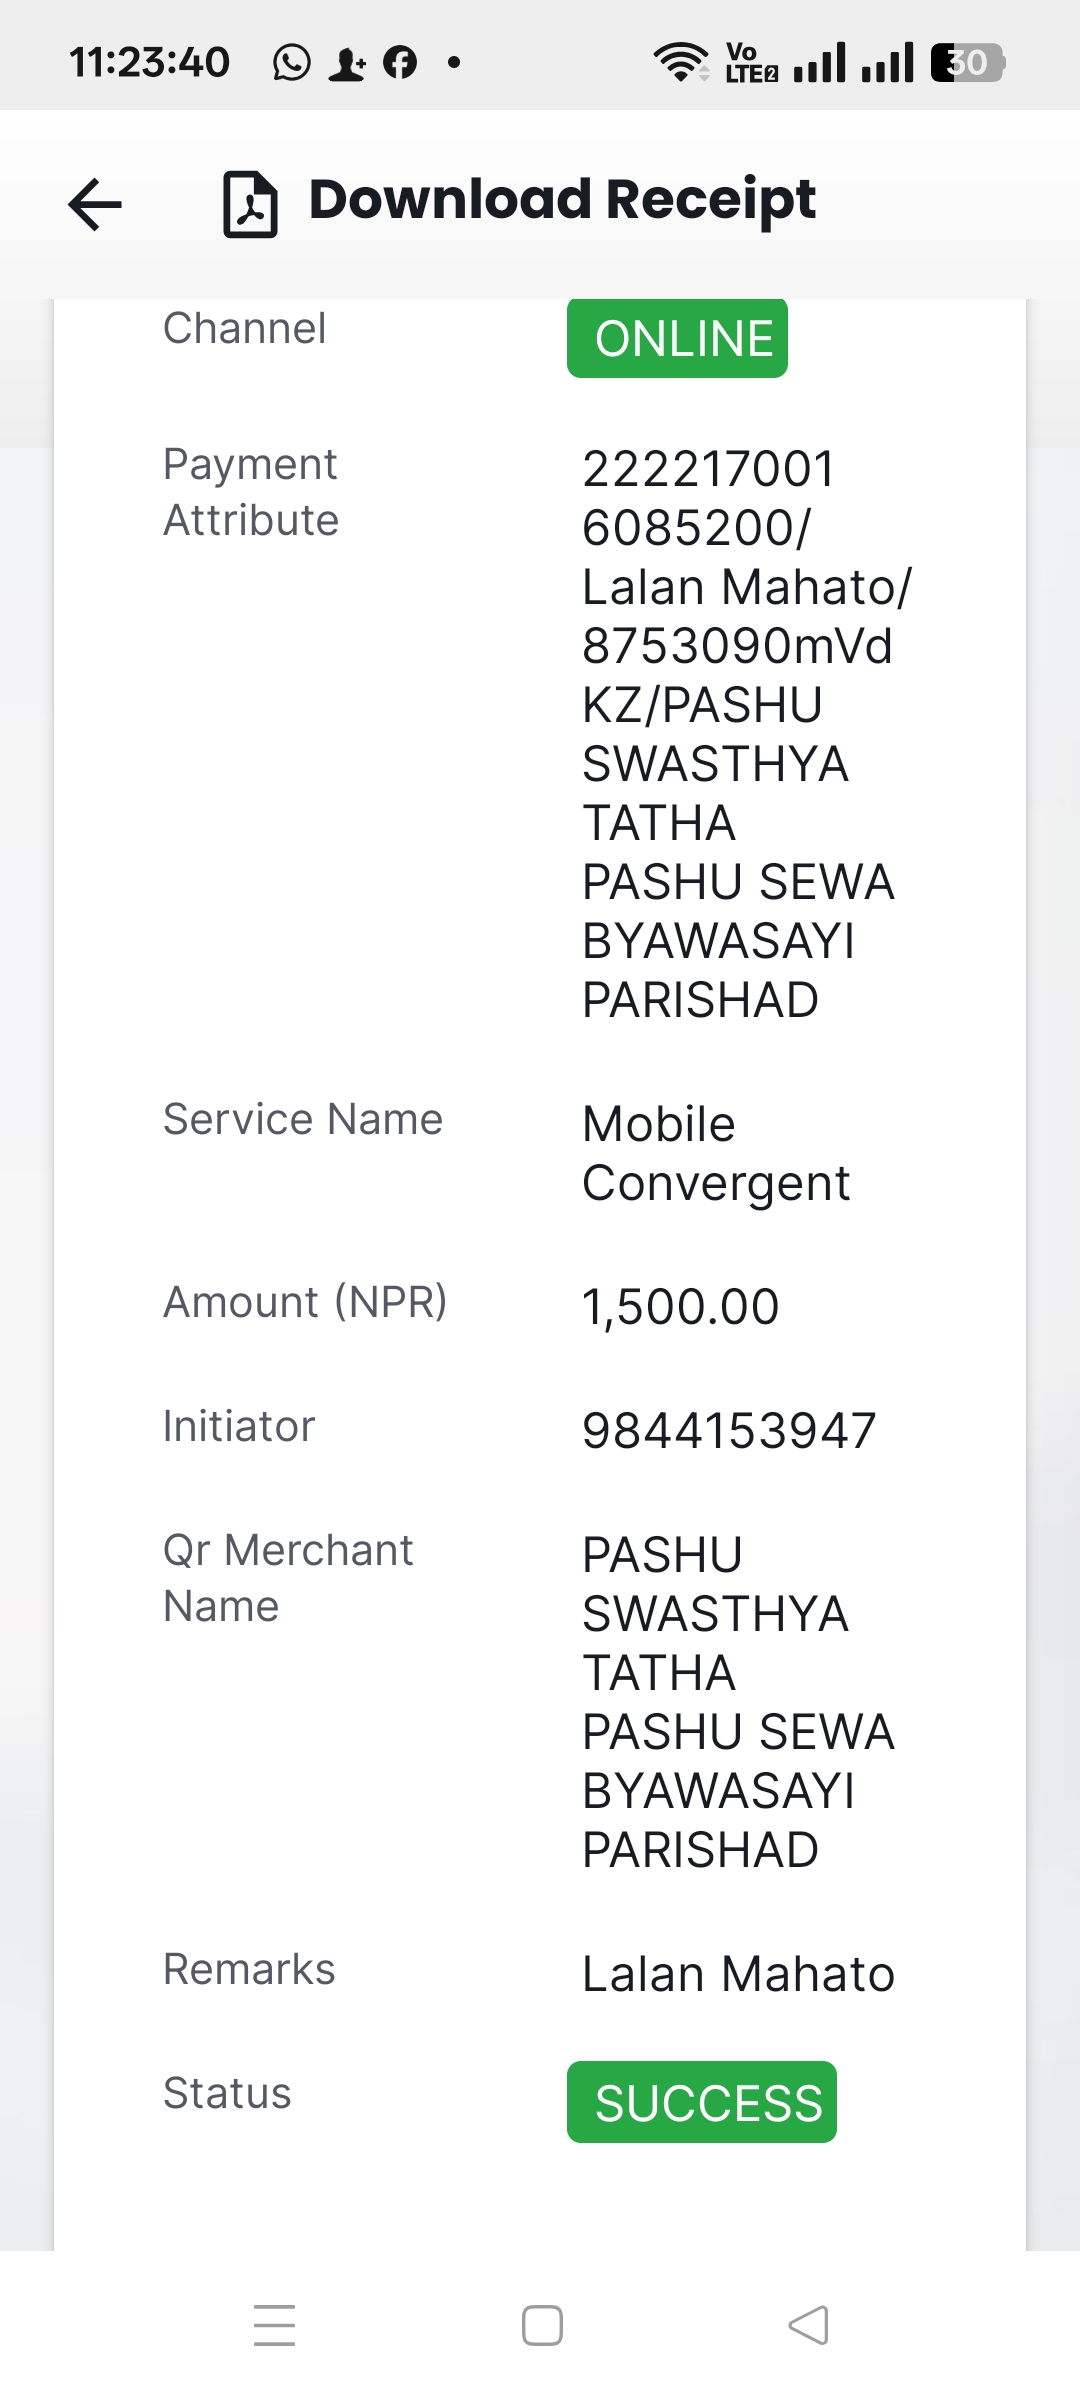Tap the contact added notification icon

click(x=347, y=63)
